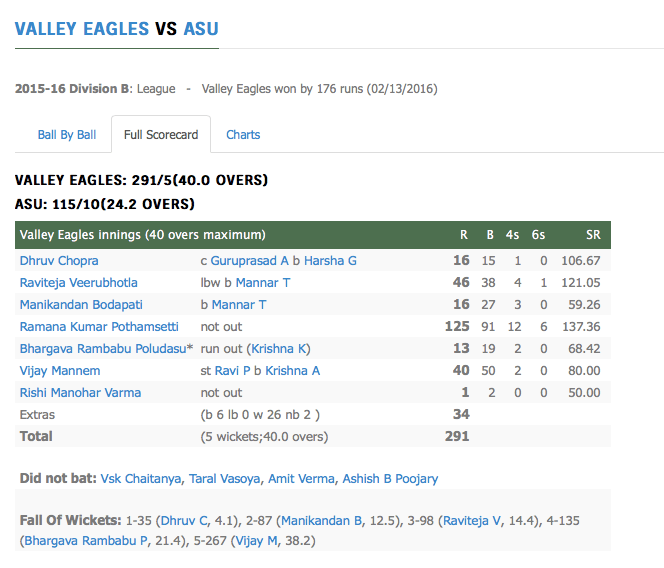The height and width of the screenshot is (568, 664).
Task: Open Ramana Kumar Pothamsetti's profile
Action: pyautogui.click(x=99, y=326)
